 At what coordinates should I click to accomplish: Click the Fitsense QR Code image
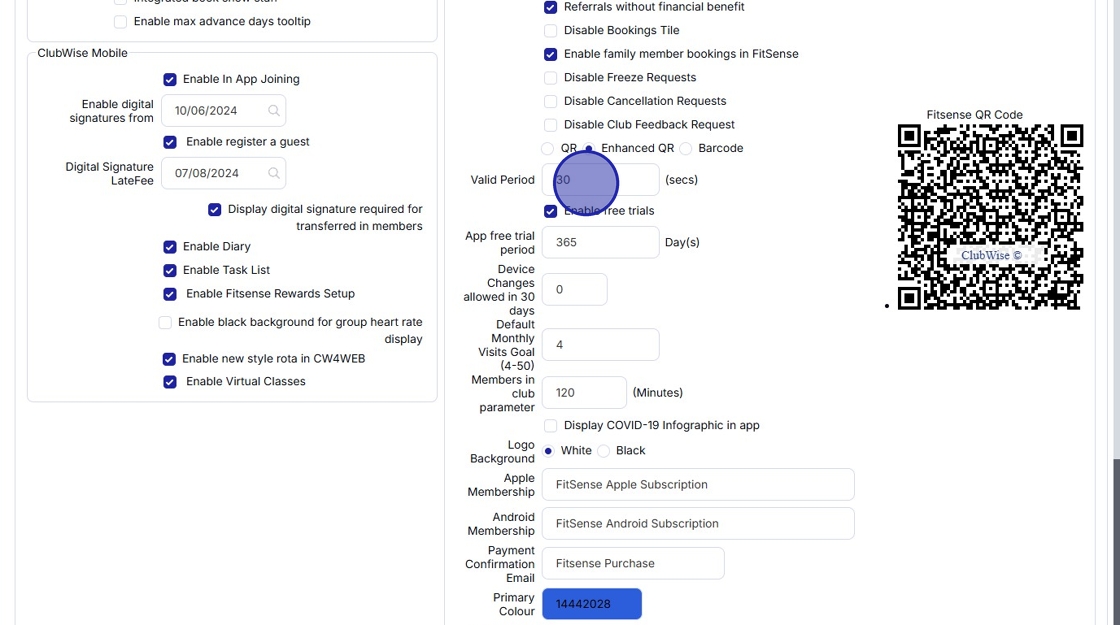pos(990,217)
